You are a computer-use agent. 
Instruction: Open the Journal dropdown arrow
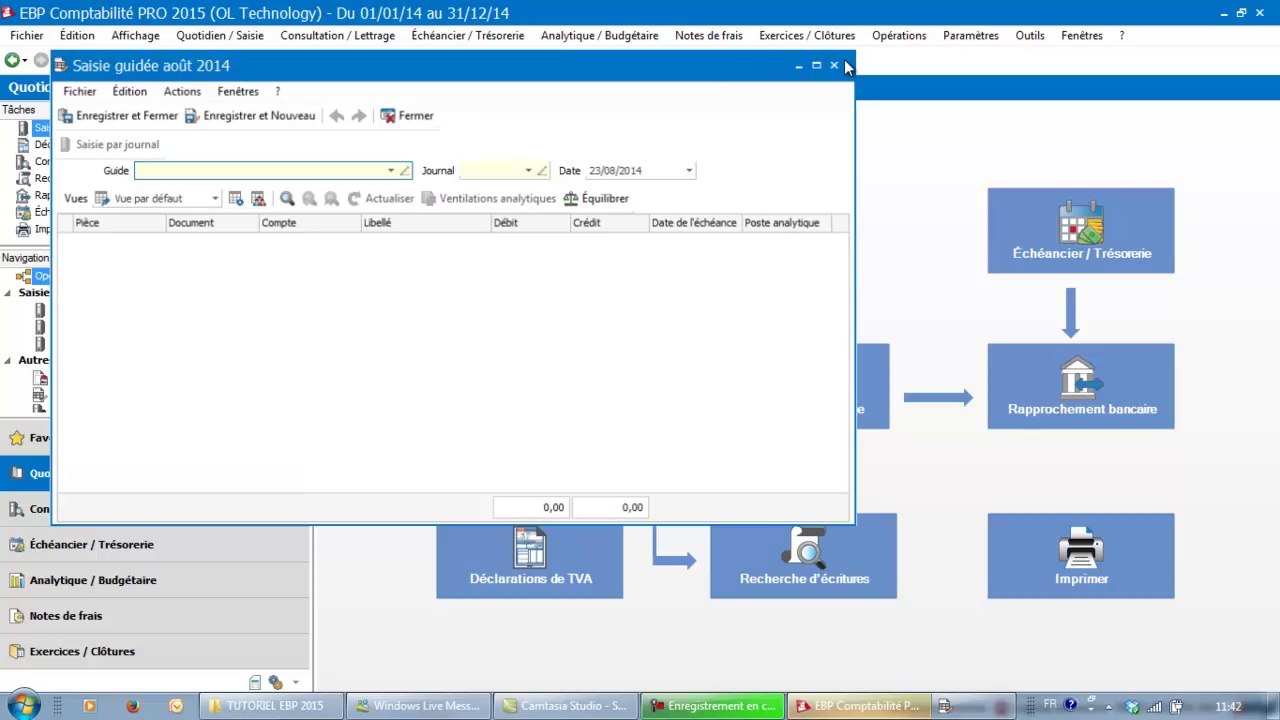[x=528, y=171]
